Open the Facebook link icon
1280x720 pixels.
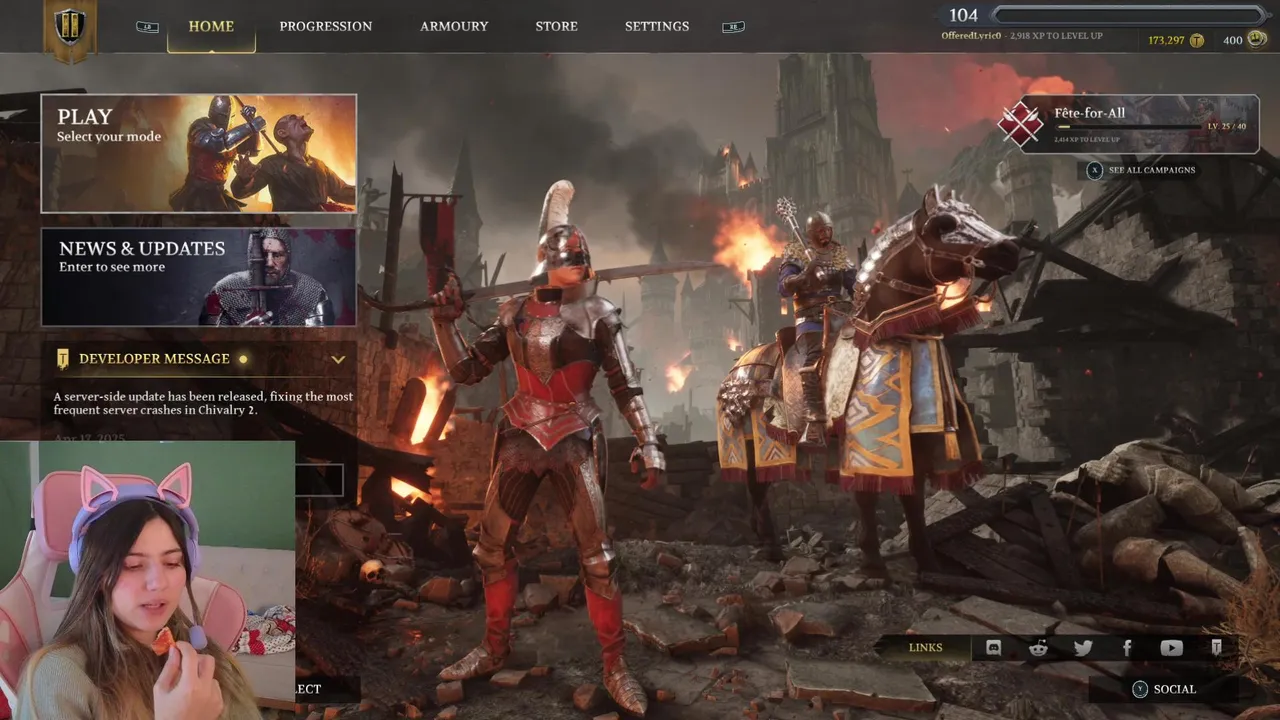[1127, 648]
